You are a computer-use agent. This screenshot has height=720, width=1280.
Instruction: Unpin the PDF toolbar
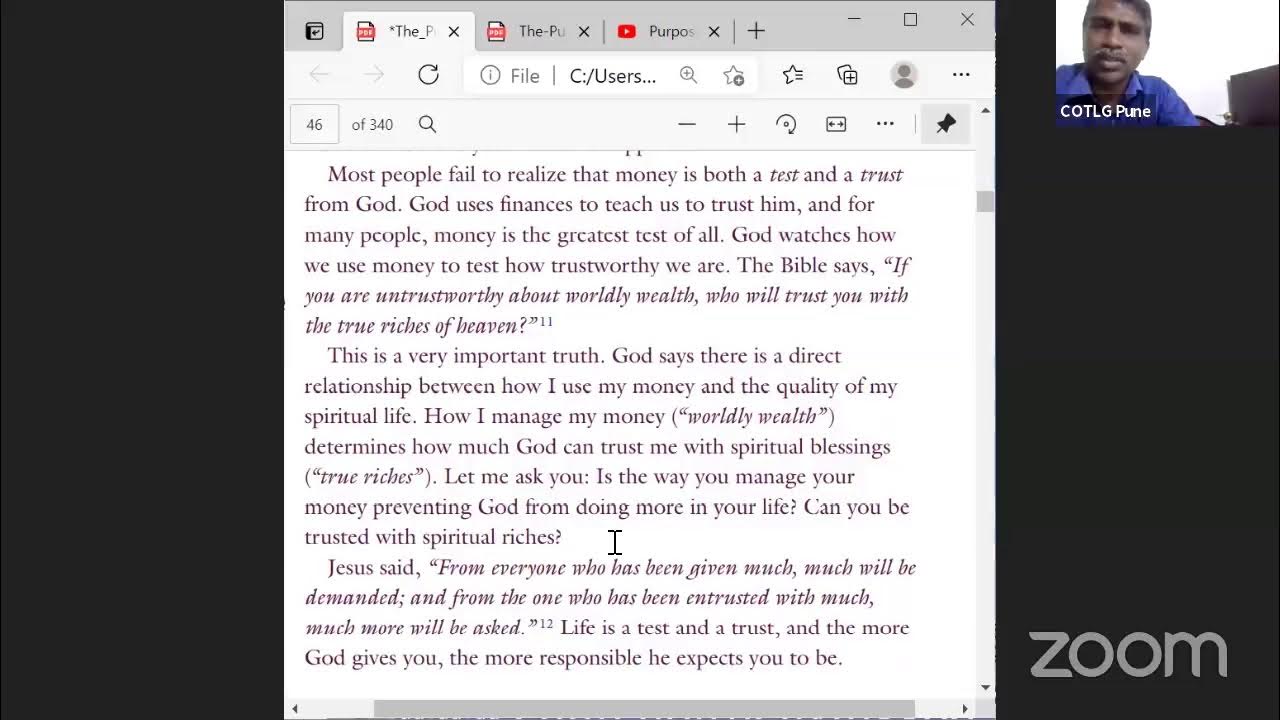pyautogui.click(x=946, y=124)
